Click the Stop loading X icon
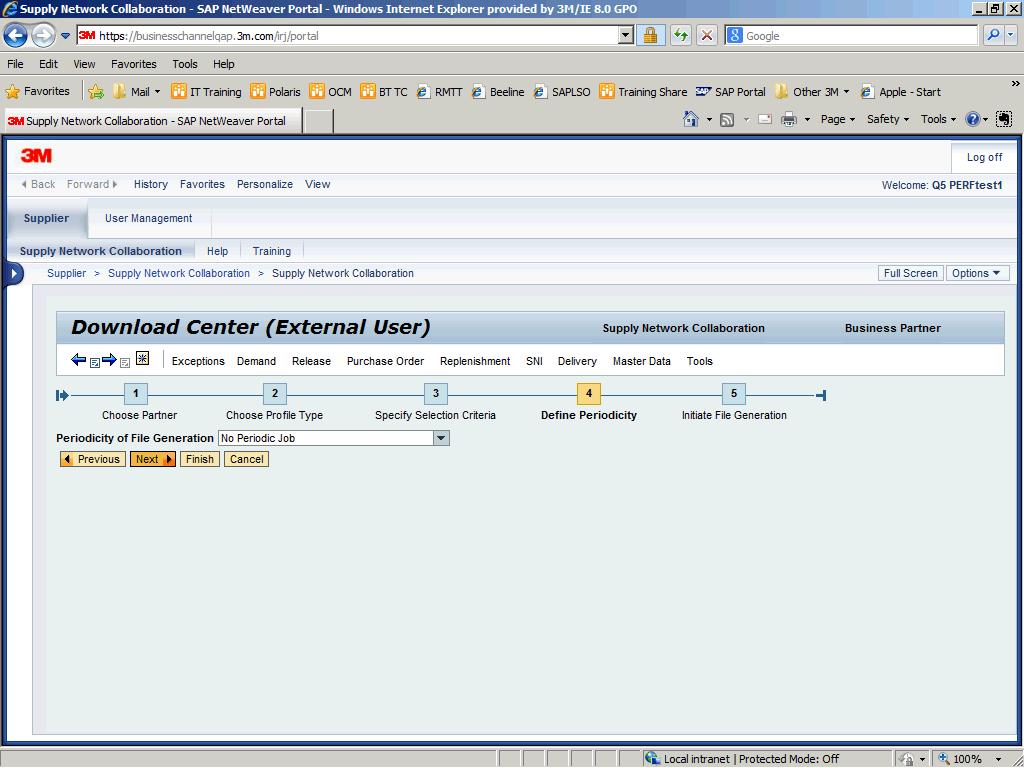Image resolution: width=1024 pixels, height=768 pixels. point(707,36)
